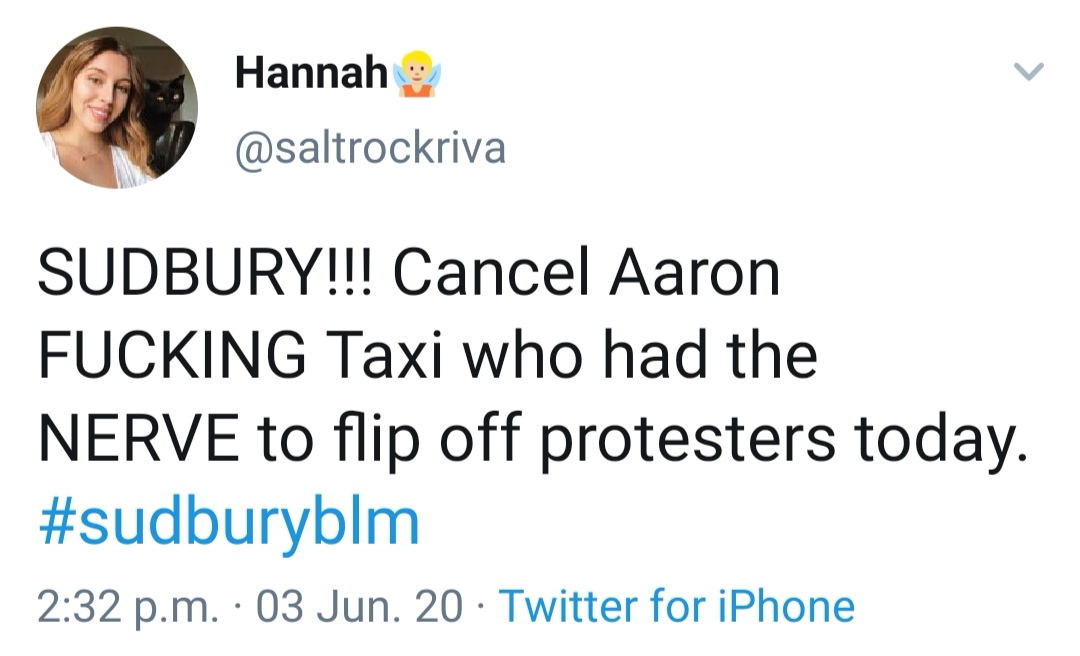This screenshot has width=1080, height=656.
Task: Click the word "Cancel" in the tweet
Action: click(x=488, y=274)
